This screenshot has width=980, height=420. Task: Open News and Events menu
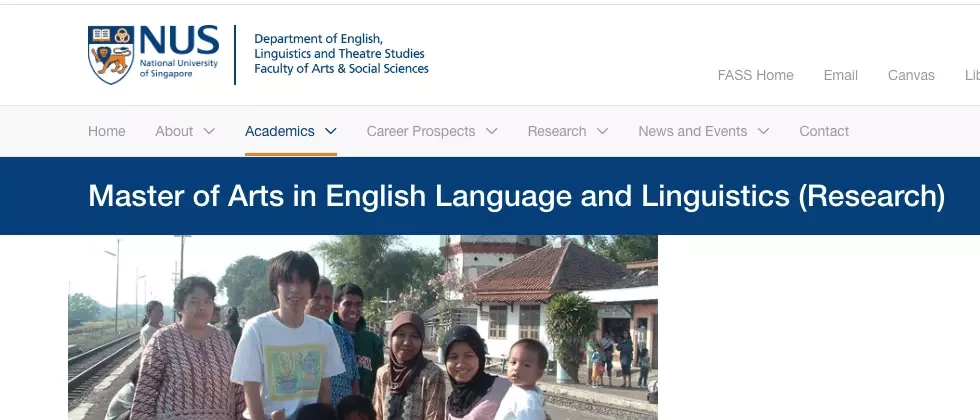(692, 131)
